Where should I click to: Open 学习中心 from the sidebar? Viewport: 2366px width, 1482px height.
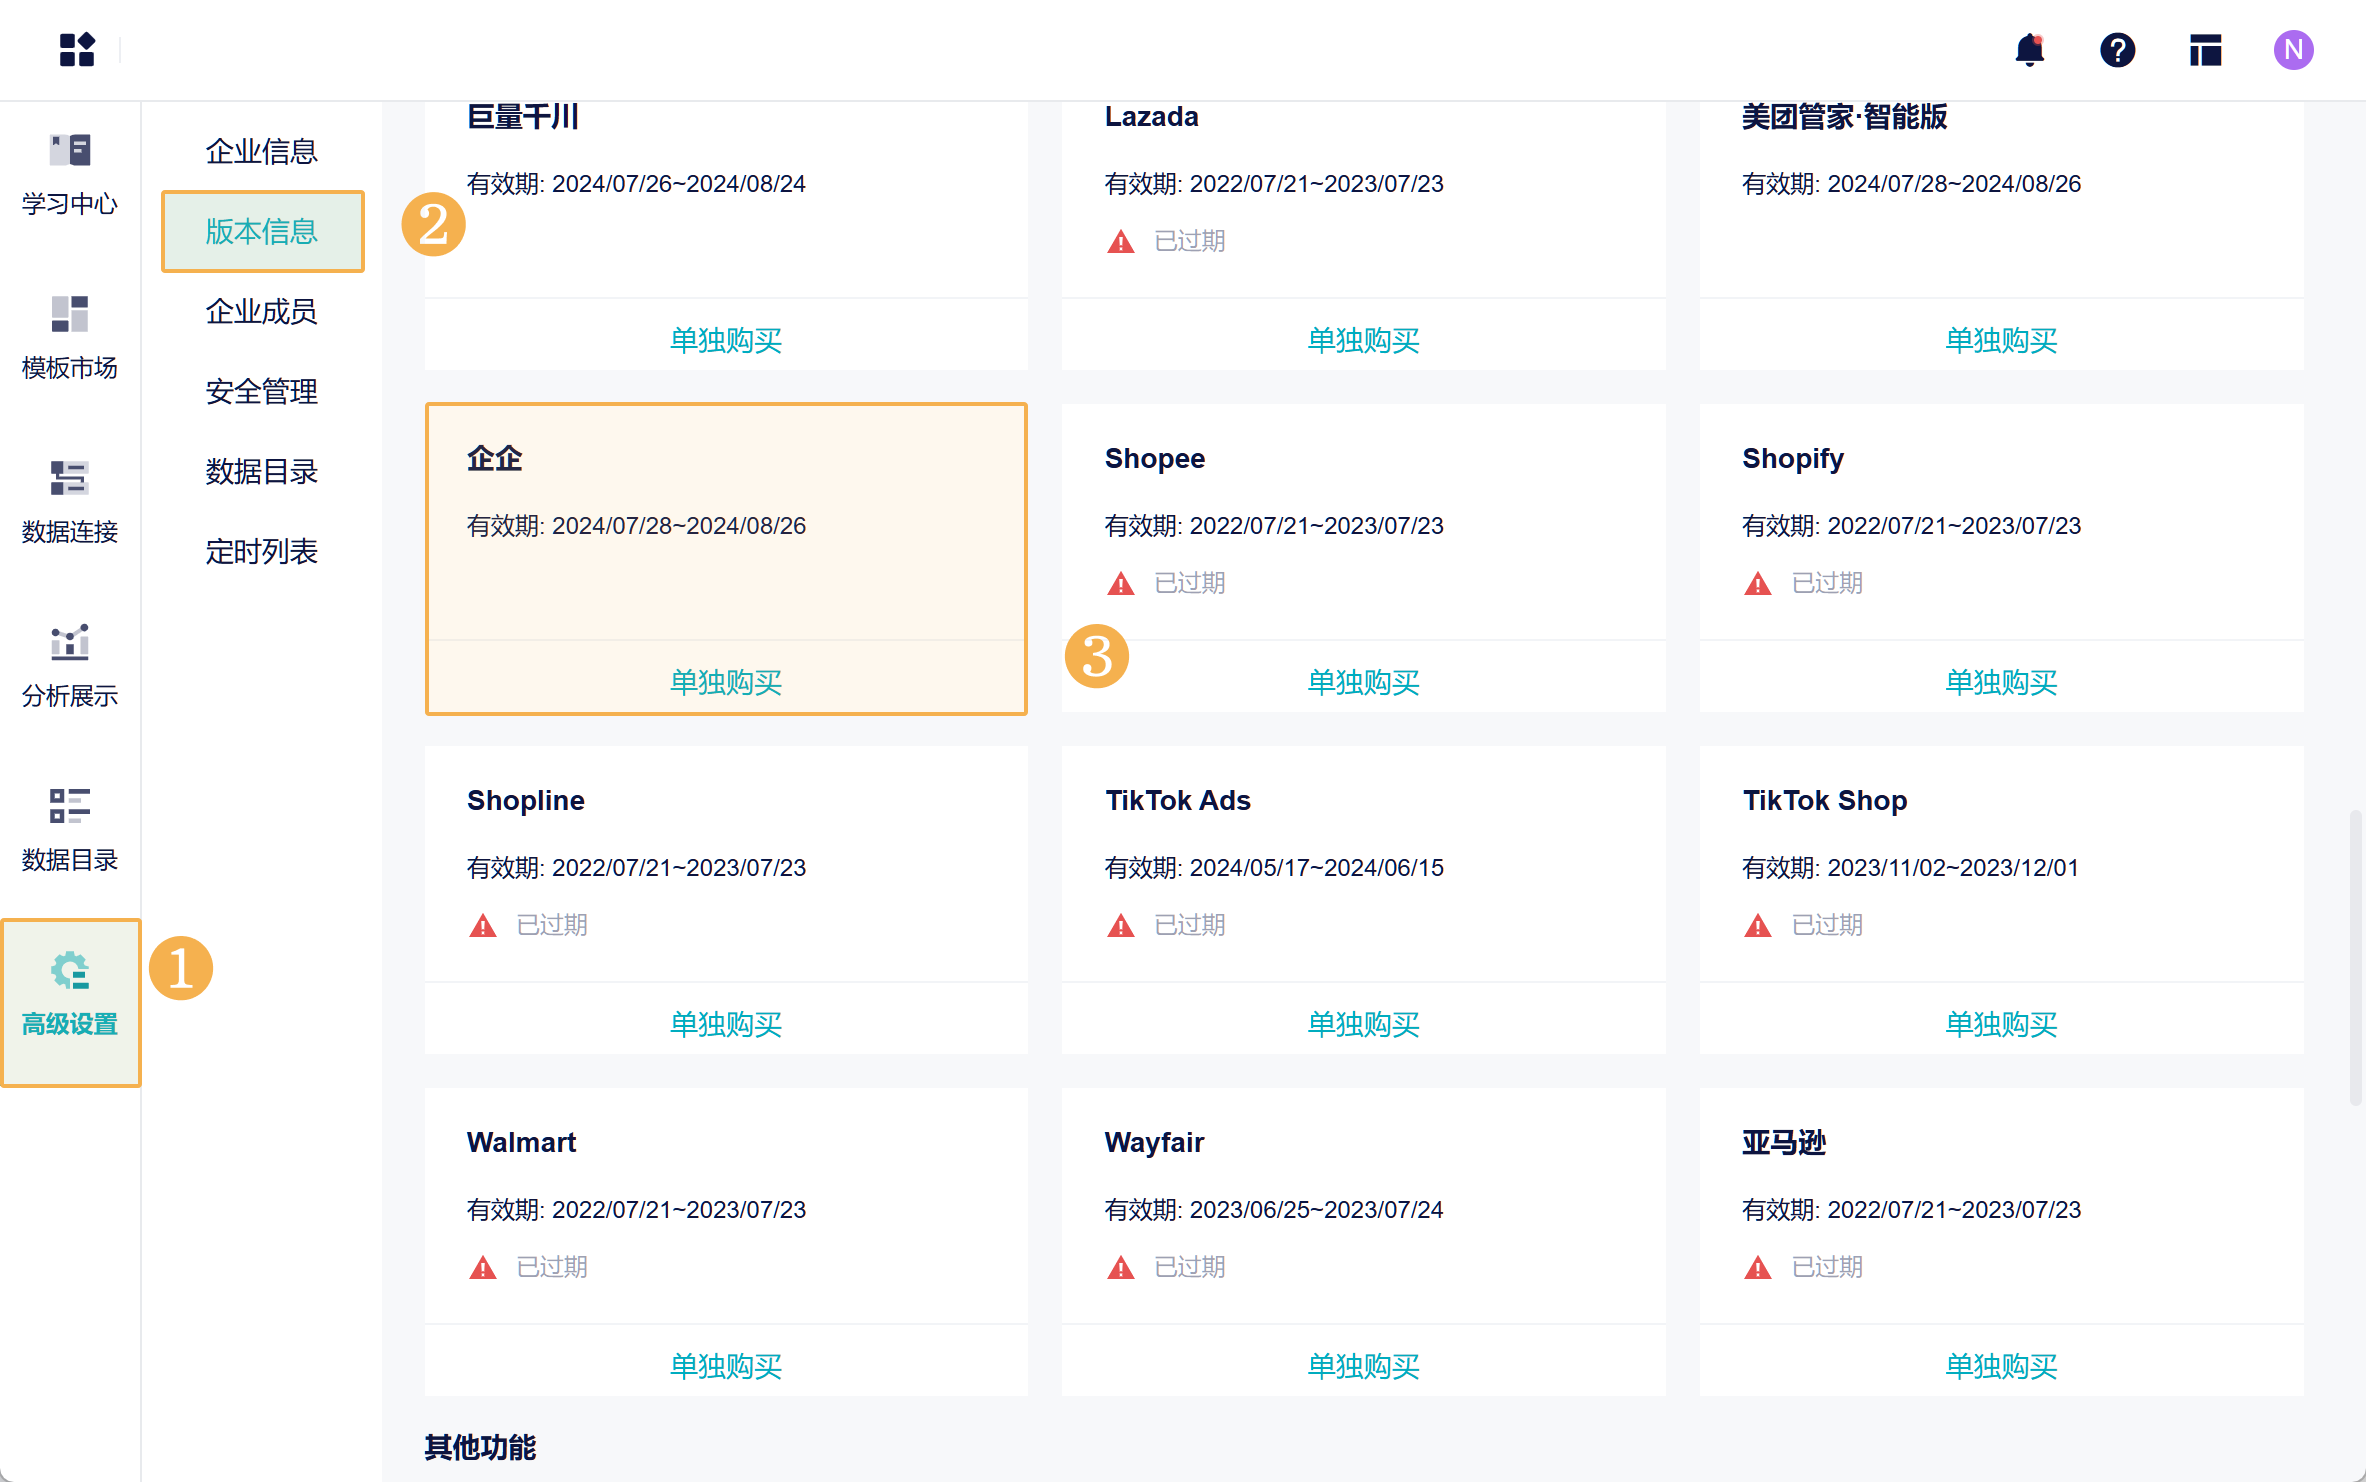(x=70, y=175)
